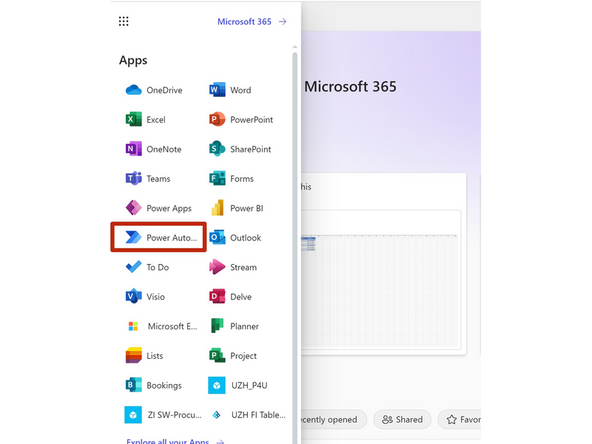This screenshot has width=592, height=444.
Task: Open OneNote
Action: (154, 149)
